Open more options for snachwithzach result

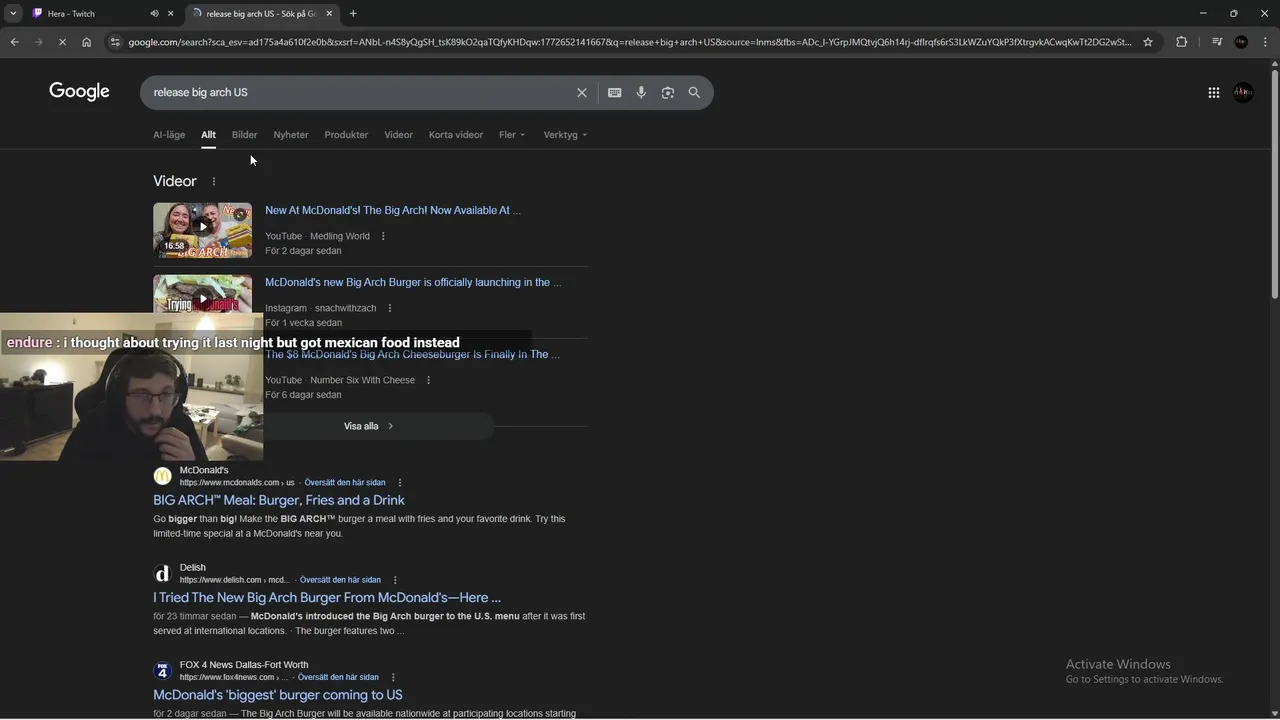click(390, 308)
